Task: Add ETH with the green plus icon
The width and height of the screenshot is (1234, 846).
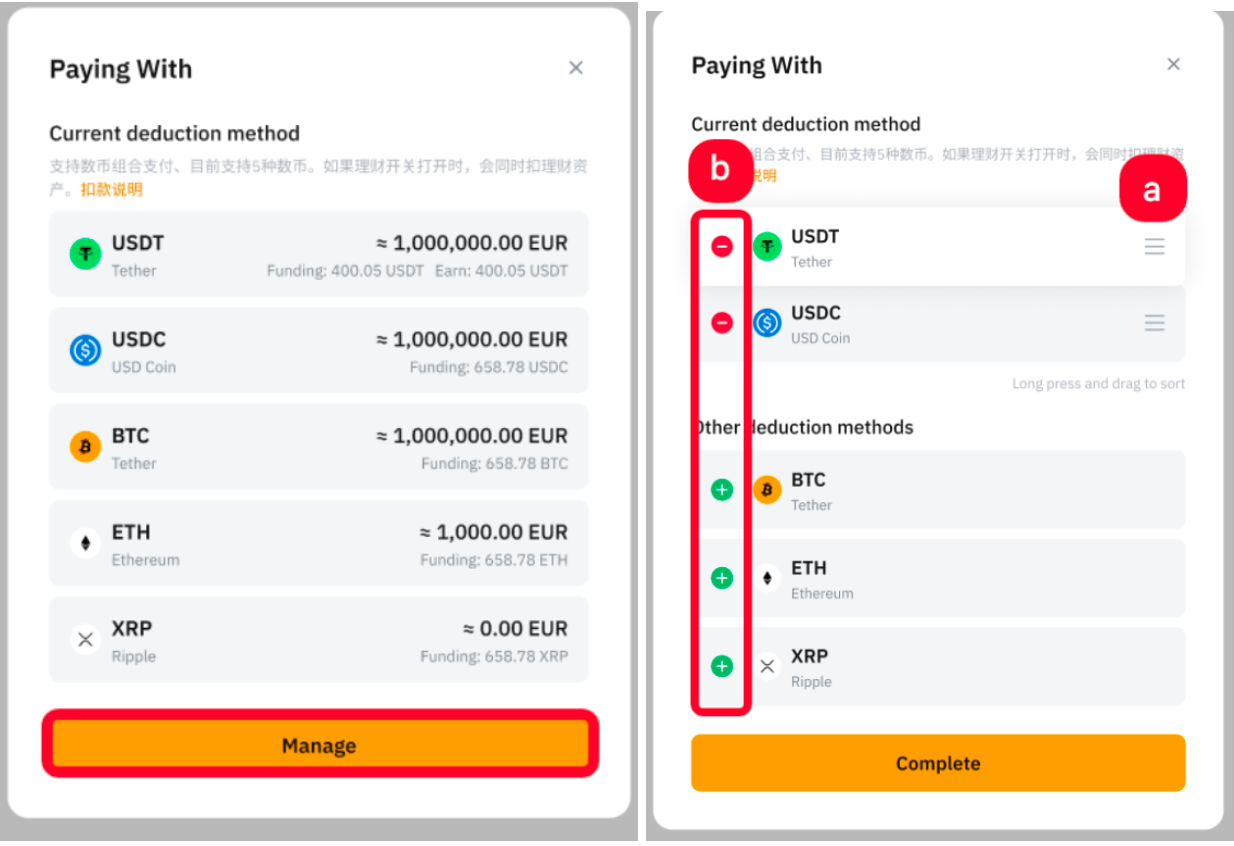Action: (722, 578)
